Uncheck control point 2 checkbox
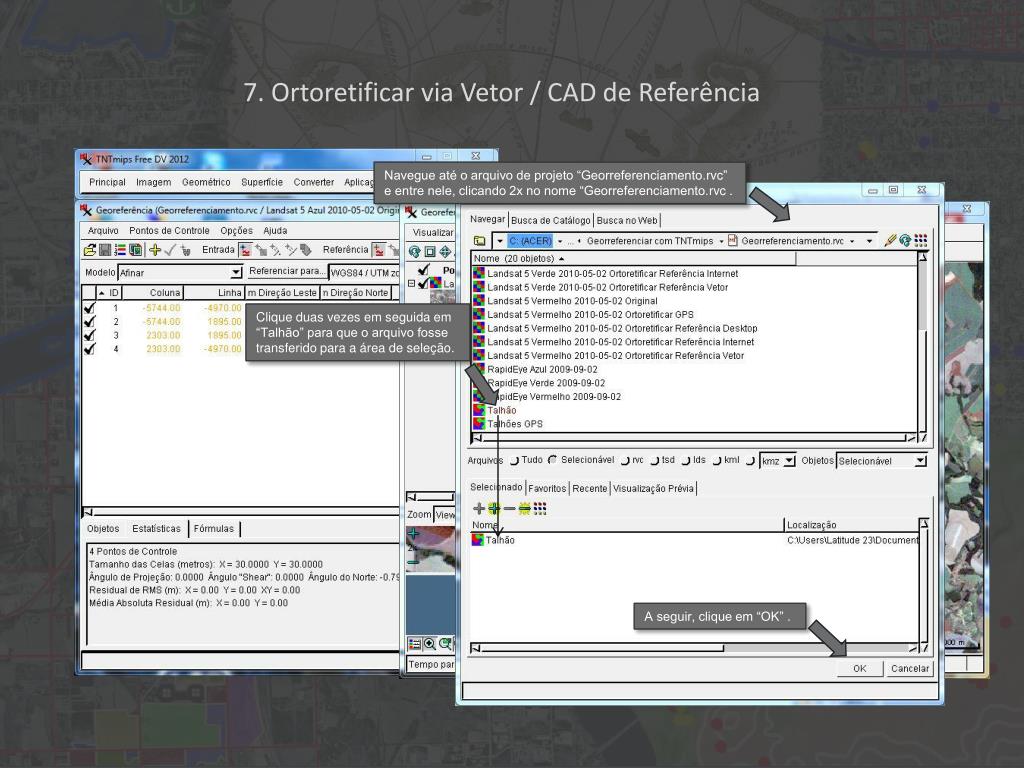 (89, 321)
